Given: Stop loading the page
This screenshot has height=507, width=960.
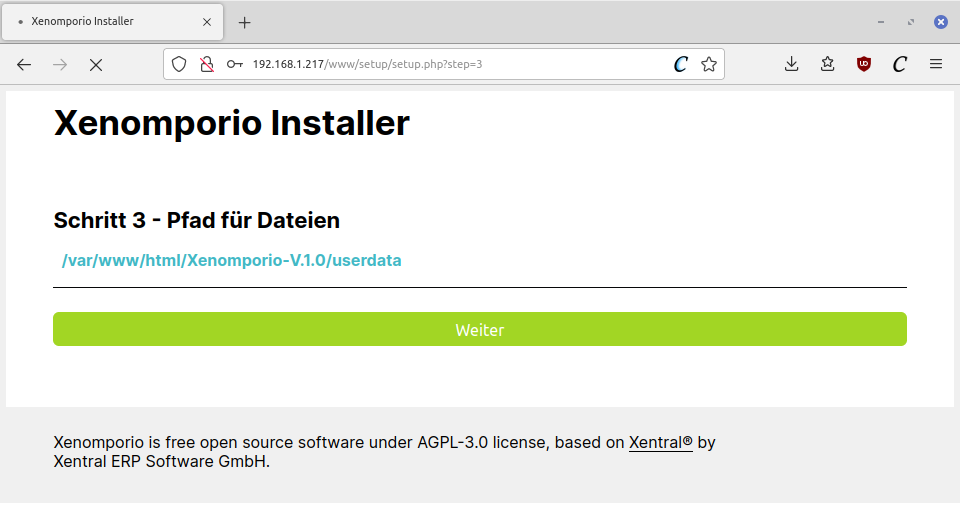Looking at the screenshot, I should pyautogui.click(x=96, y=64).
